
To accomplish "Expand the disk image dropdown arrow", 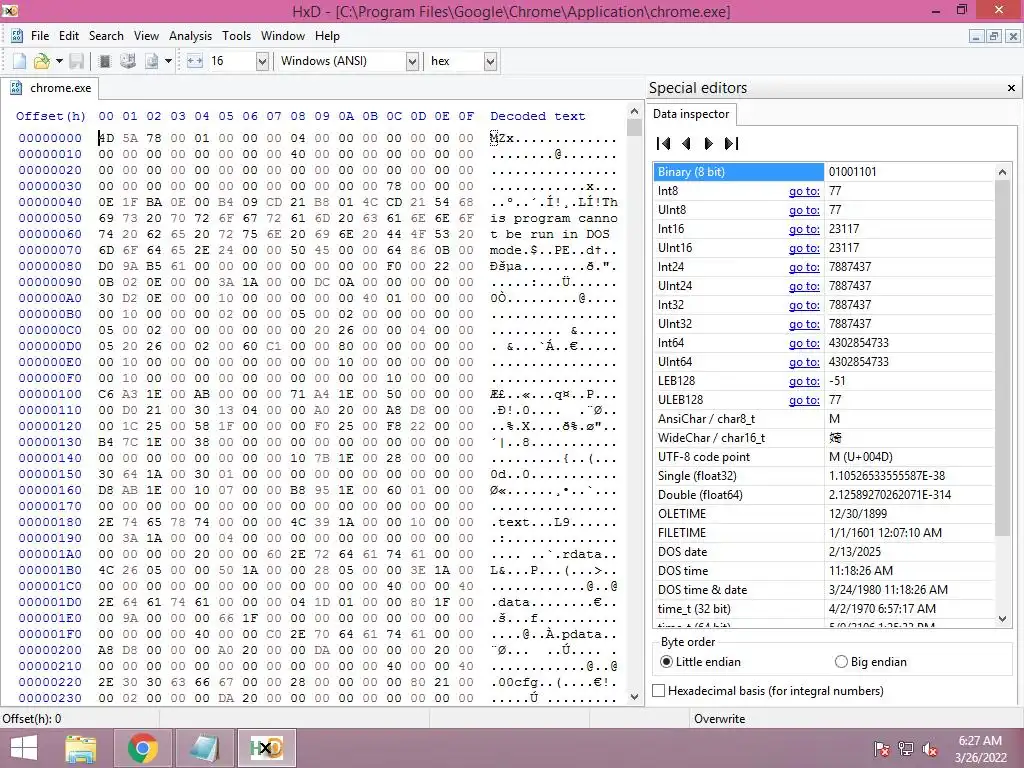I will [x=168, y=61].
